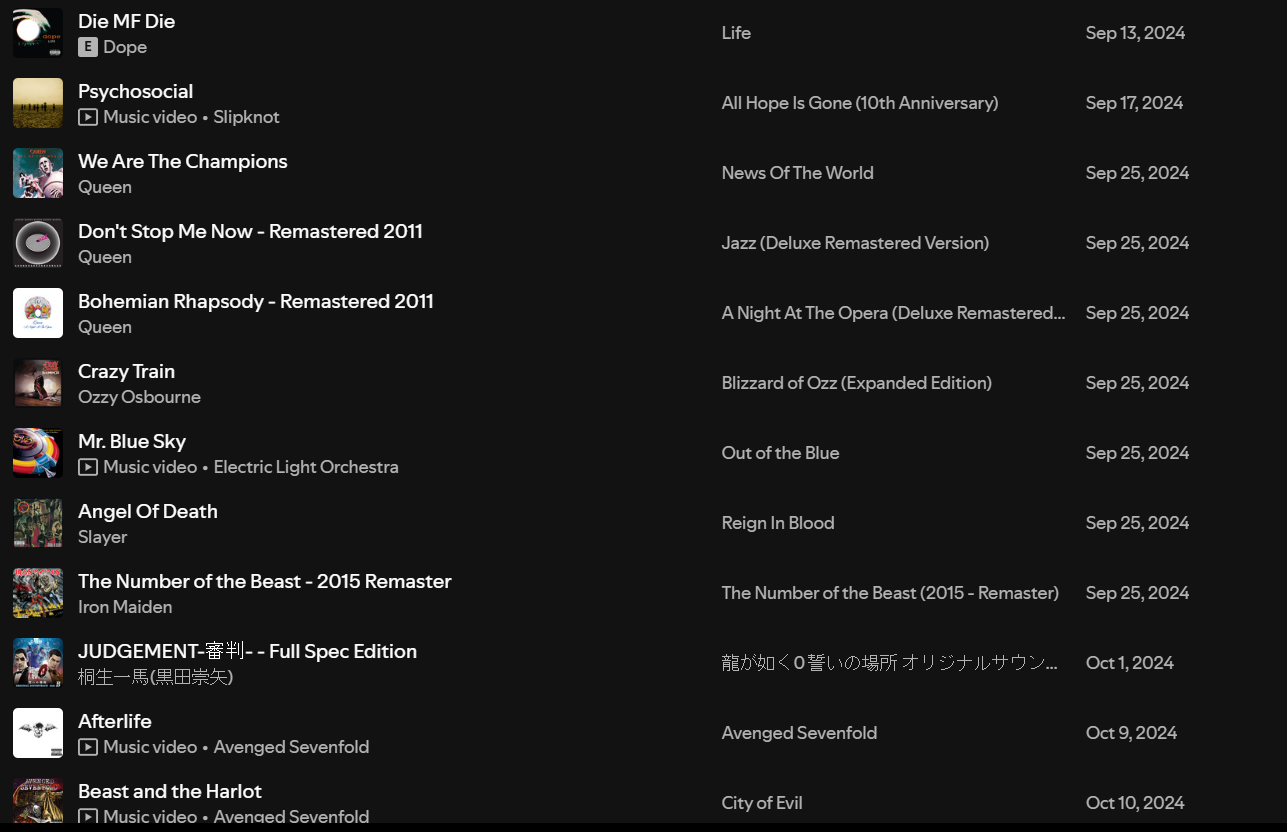This screenshot has width=1287, height=832.
Task: Open the Ozzy Osbourne artist link
Action: pos(139,397)
